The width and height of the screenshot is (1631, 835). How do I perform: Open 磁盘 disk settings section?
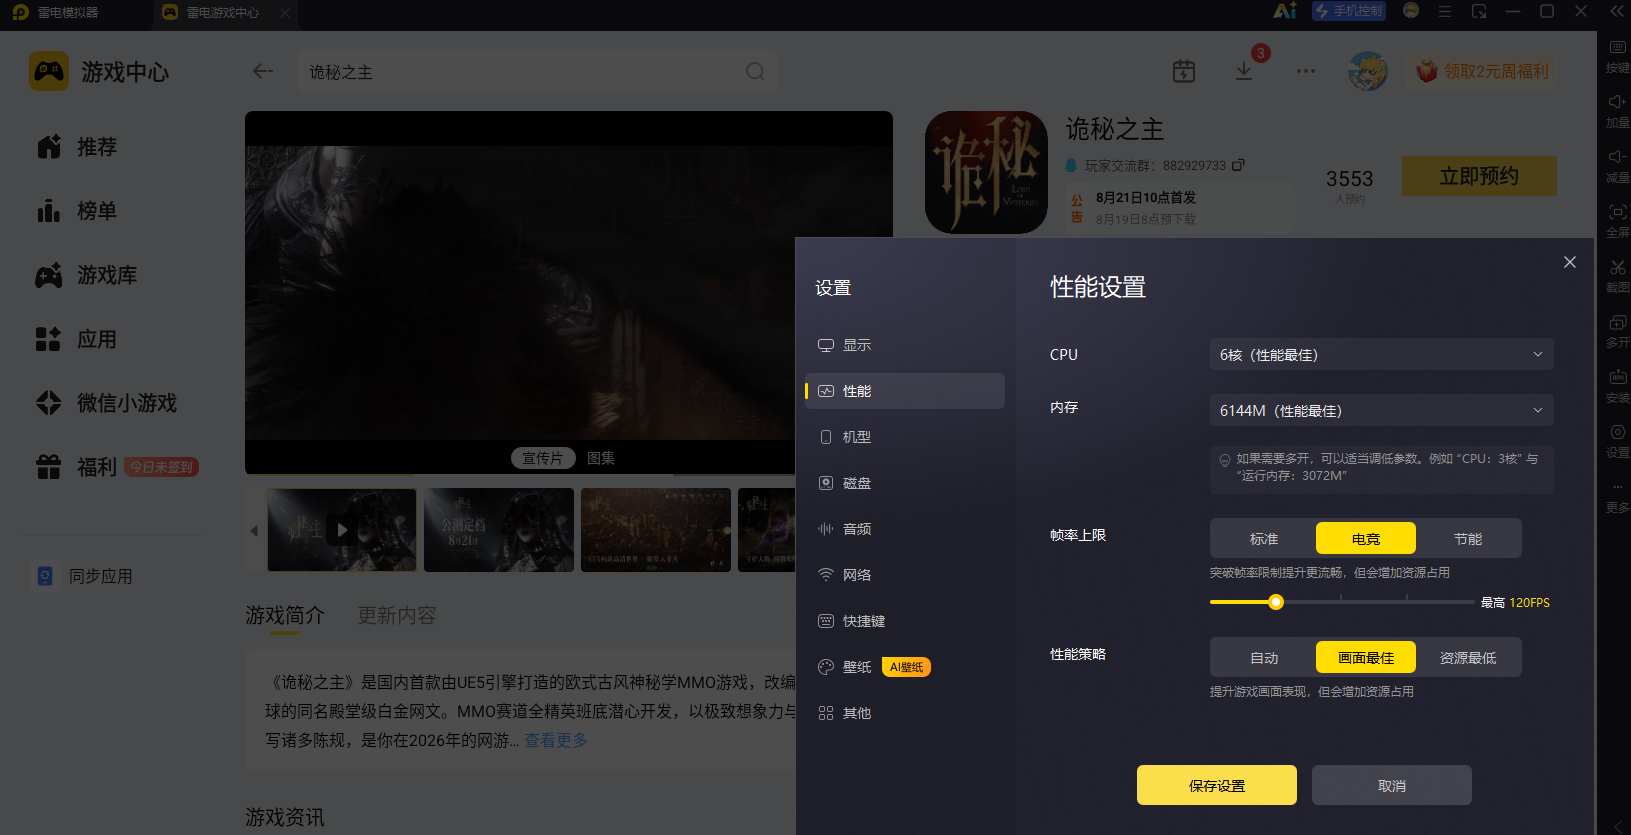[x=905, y=483]
